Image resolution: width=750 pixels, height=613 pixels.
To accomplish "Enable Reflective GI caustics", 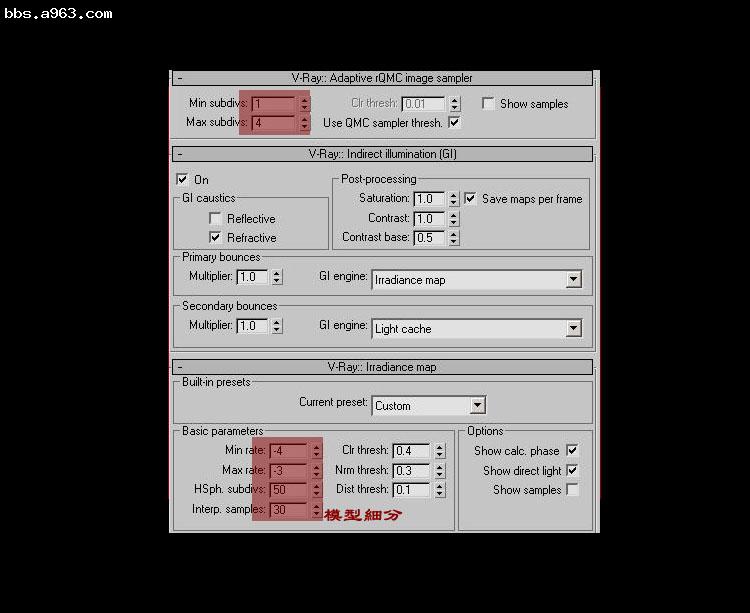I will click(215, 219).
